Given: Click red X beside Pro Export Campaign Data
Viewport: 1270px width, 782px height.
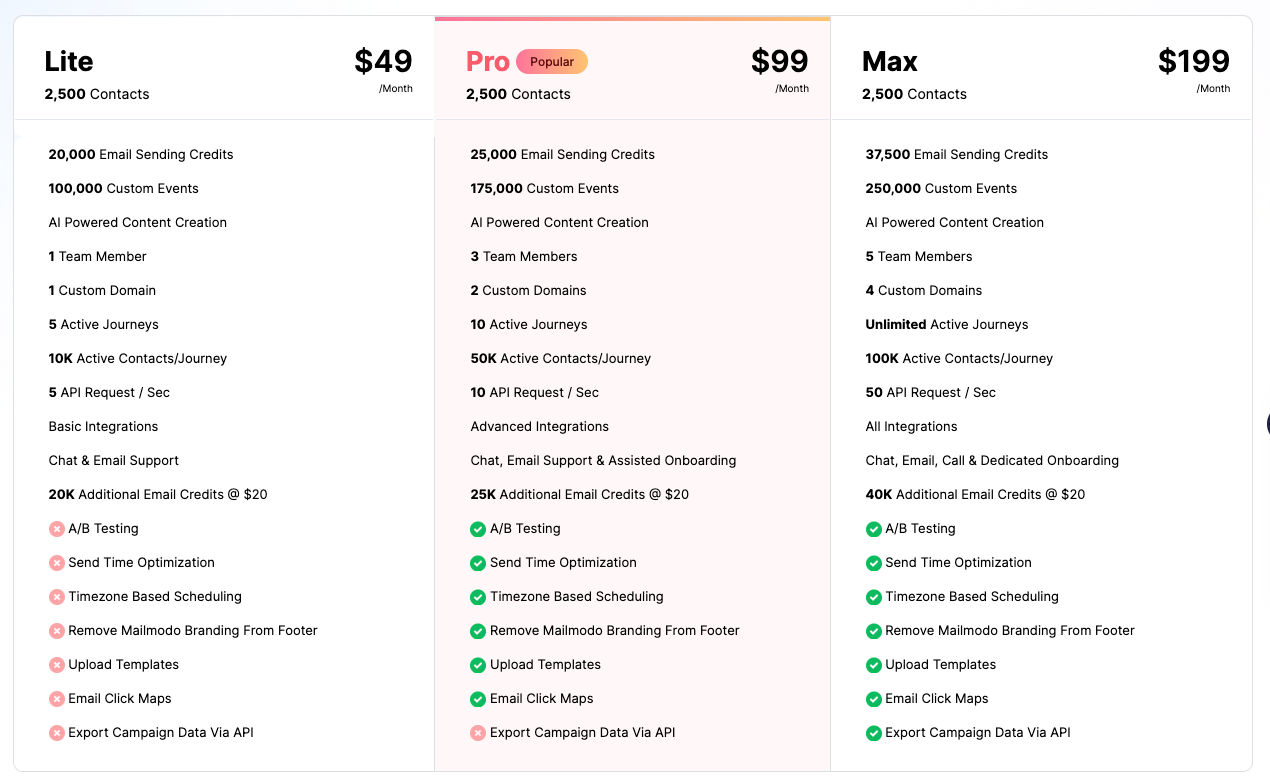Looking at the screenshot, I should click(478, 733).
